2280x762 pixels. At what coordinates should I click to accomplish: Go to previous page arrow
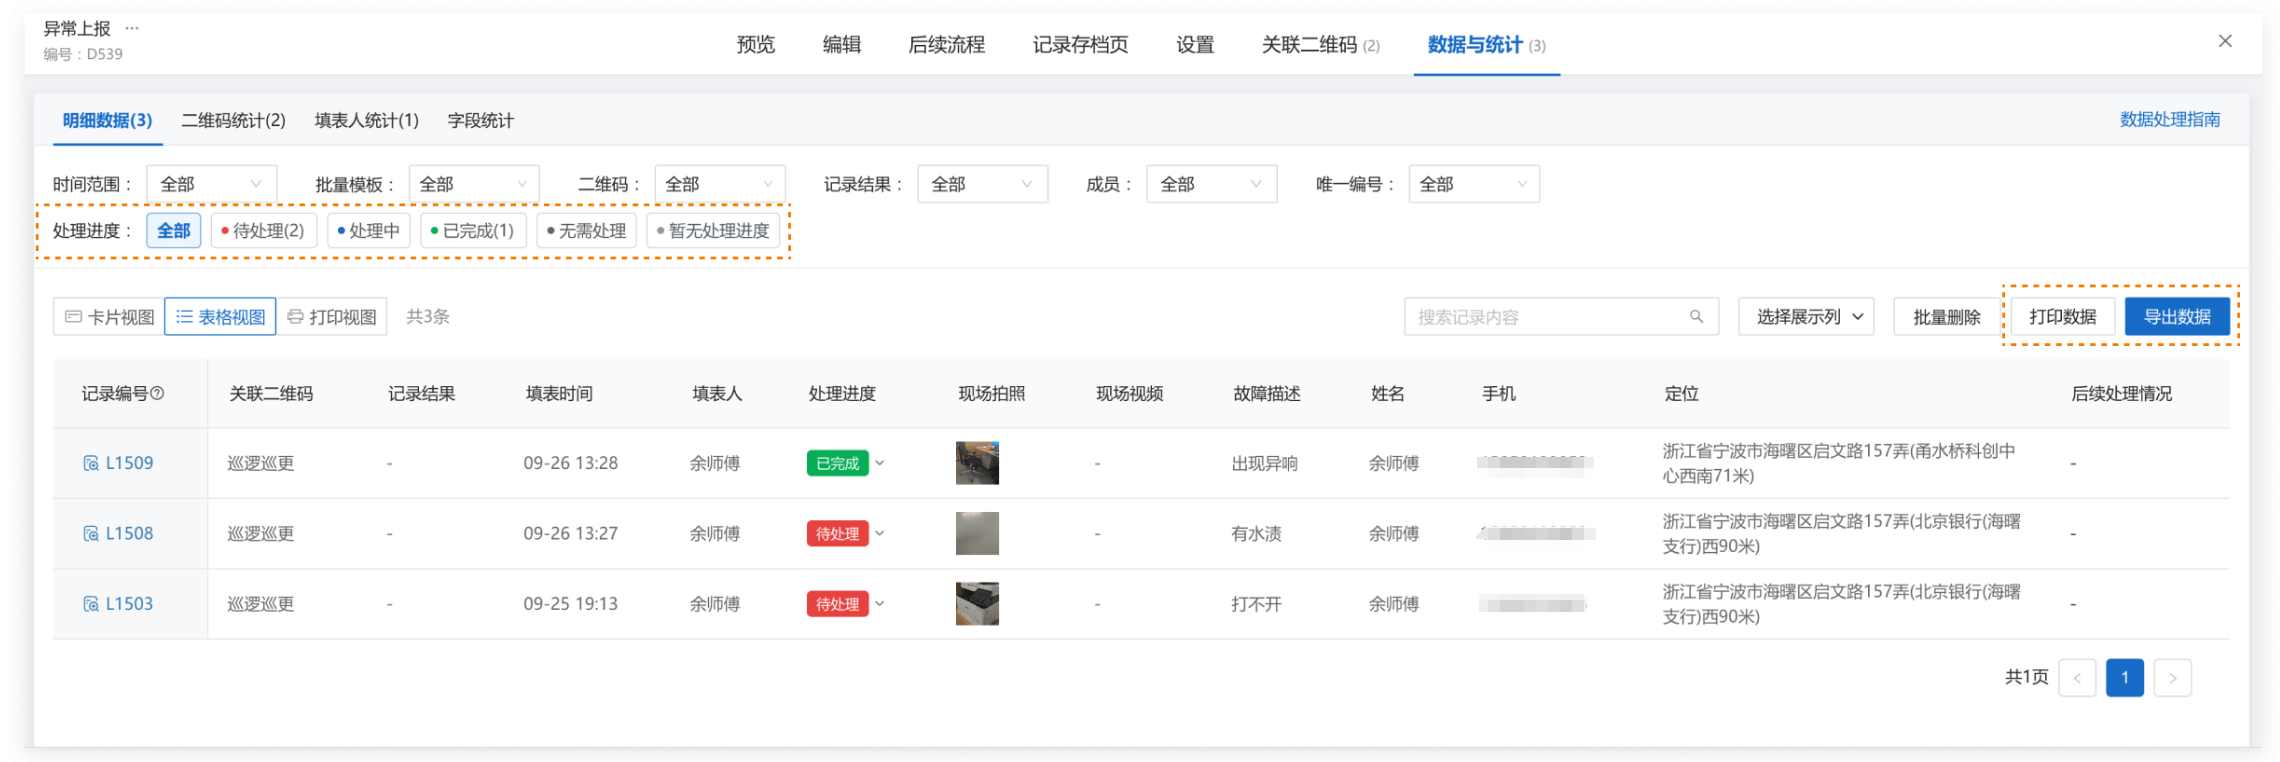(2077, 677)
